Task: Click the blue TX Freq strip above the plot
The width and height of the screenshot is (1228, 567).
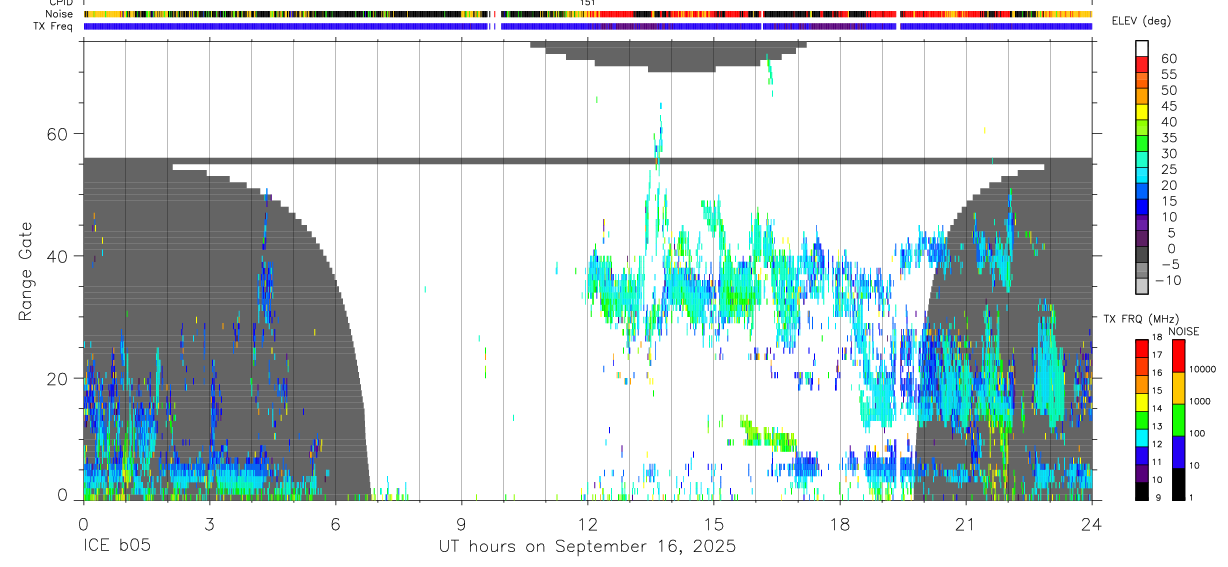Action: (587, 26)
